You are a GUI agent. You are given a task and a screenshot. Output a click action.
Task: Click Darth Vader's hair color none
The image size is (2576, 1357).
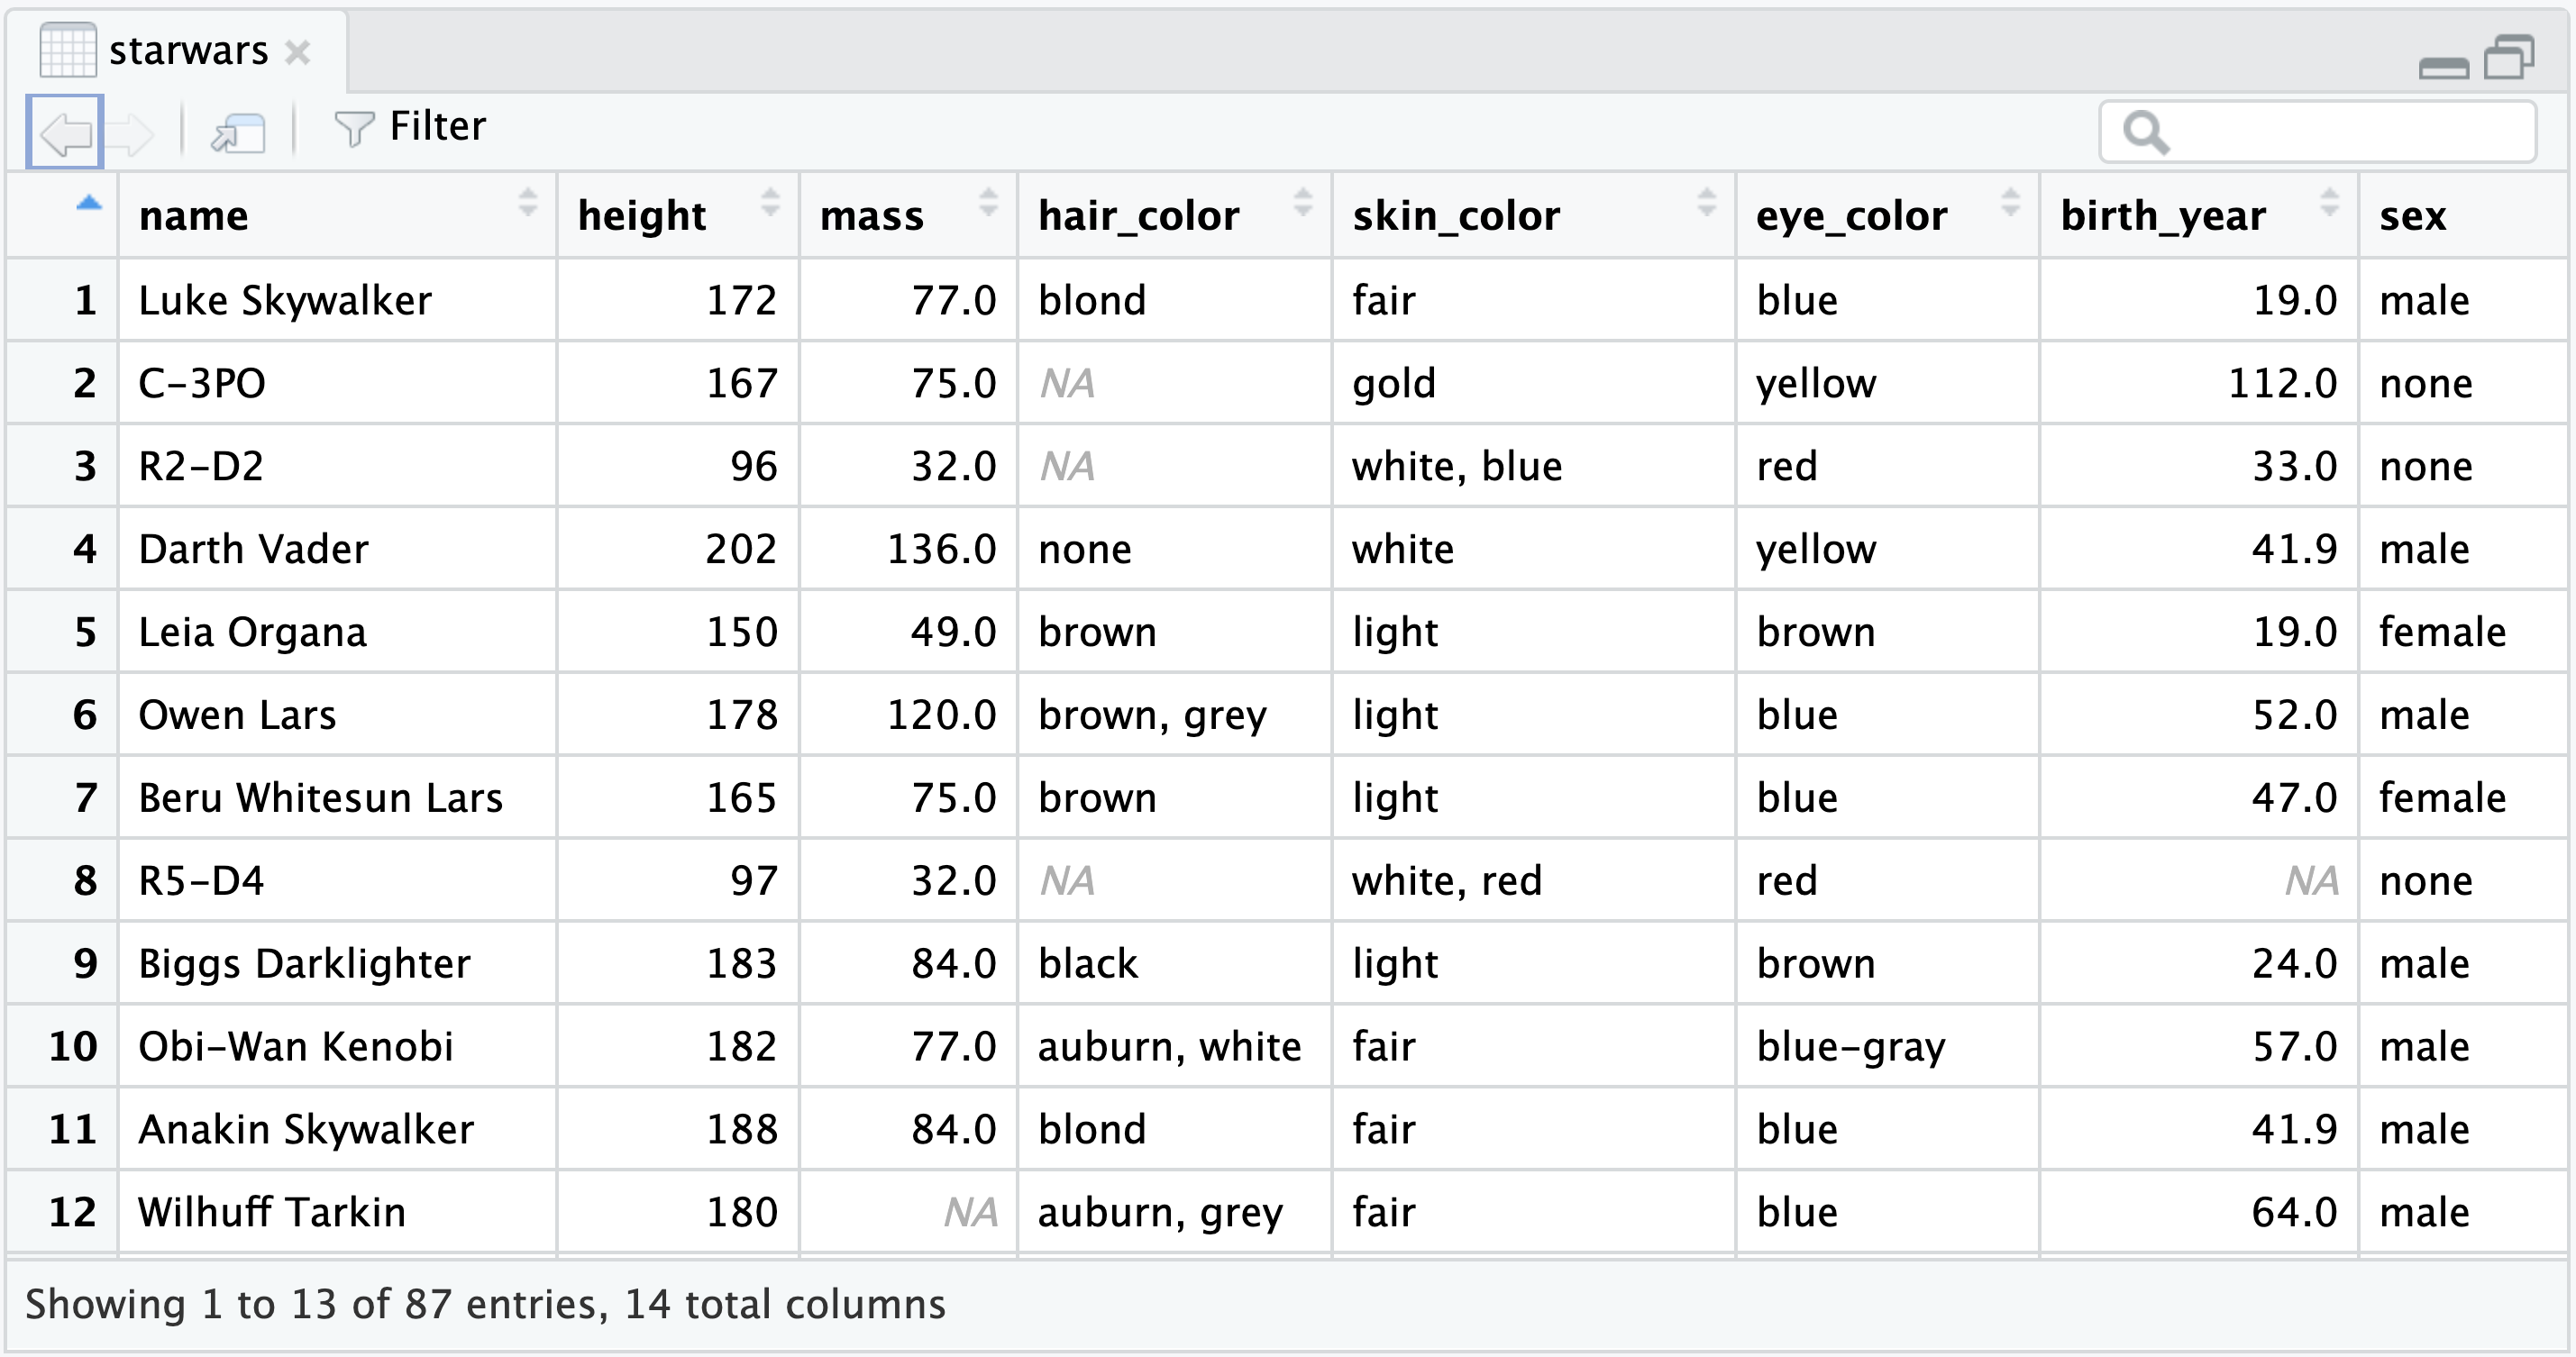coord(1085,549)
